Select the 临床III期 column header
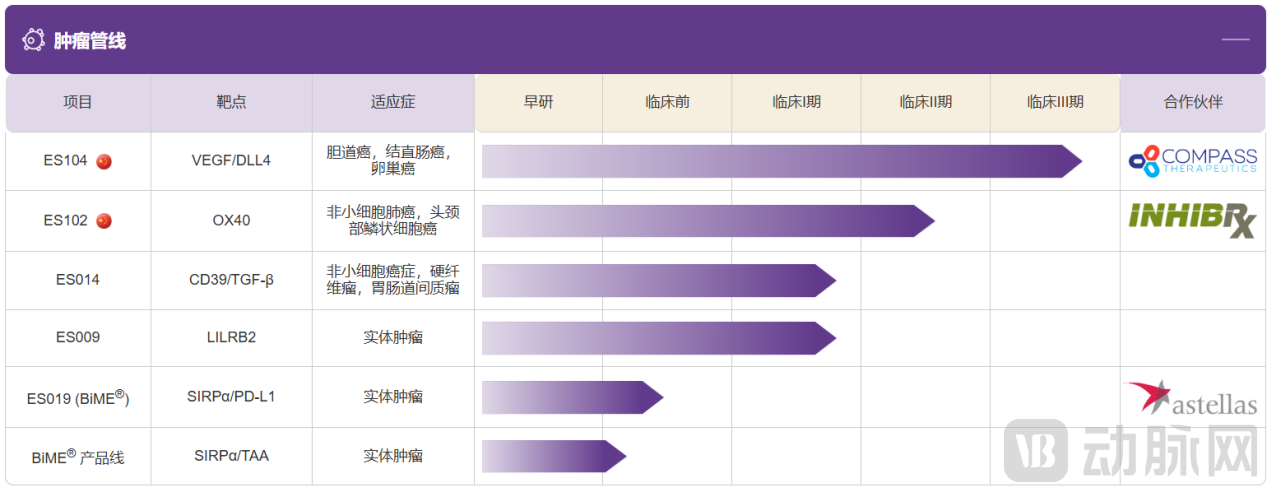The width and height of the screenshot is (1267, 492). (x=1055, y=102)
